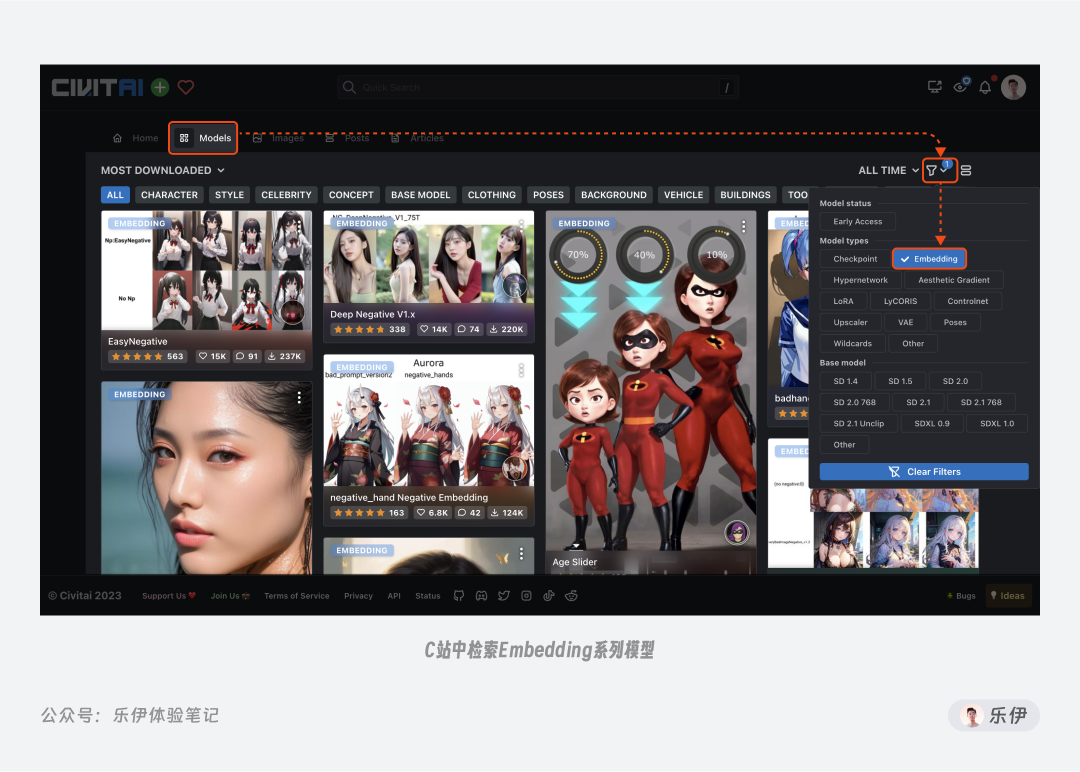Select the STYLE category tag
Screen dimensions: 1080x772
[x=229, y=195]
